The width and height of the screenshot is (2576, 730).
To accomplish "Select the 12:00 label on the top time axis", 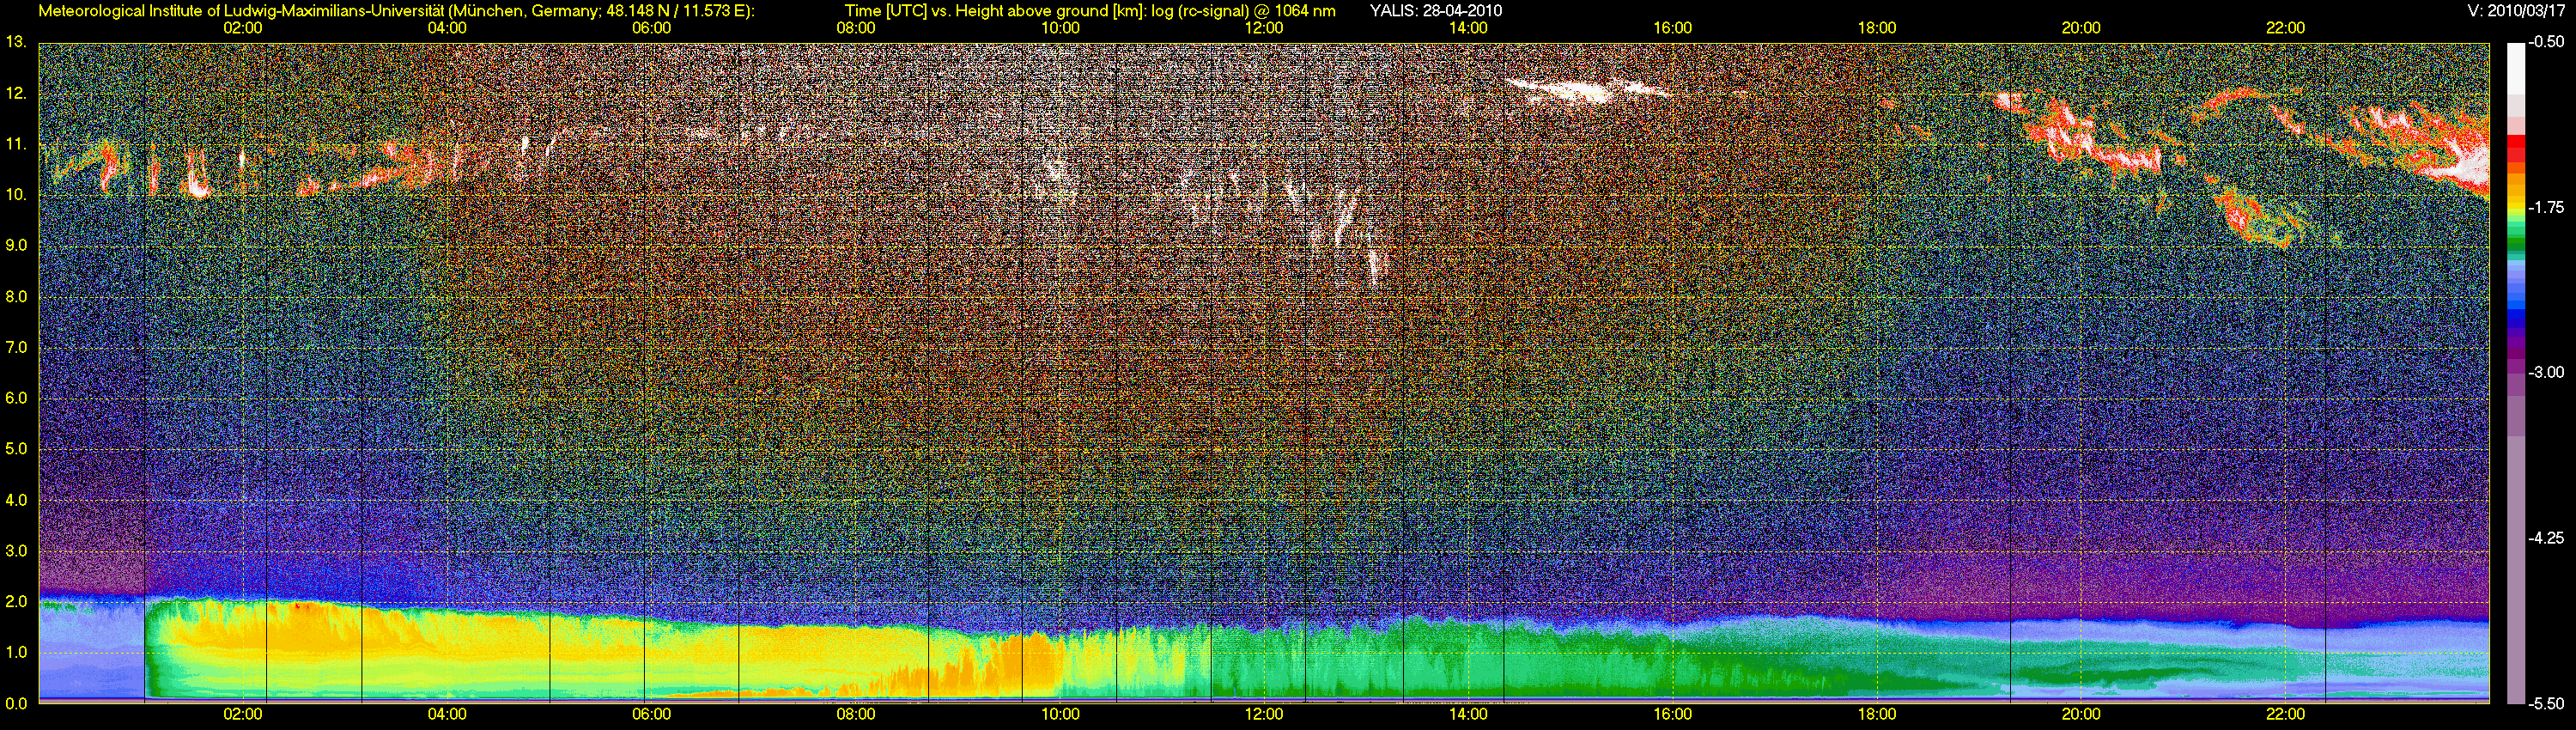I will (1264, 28).
